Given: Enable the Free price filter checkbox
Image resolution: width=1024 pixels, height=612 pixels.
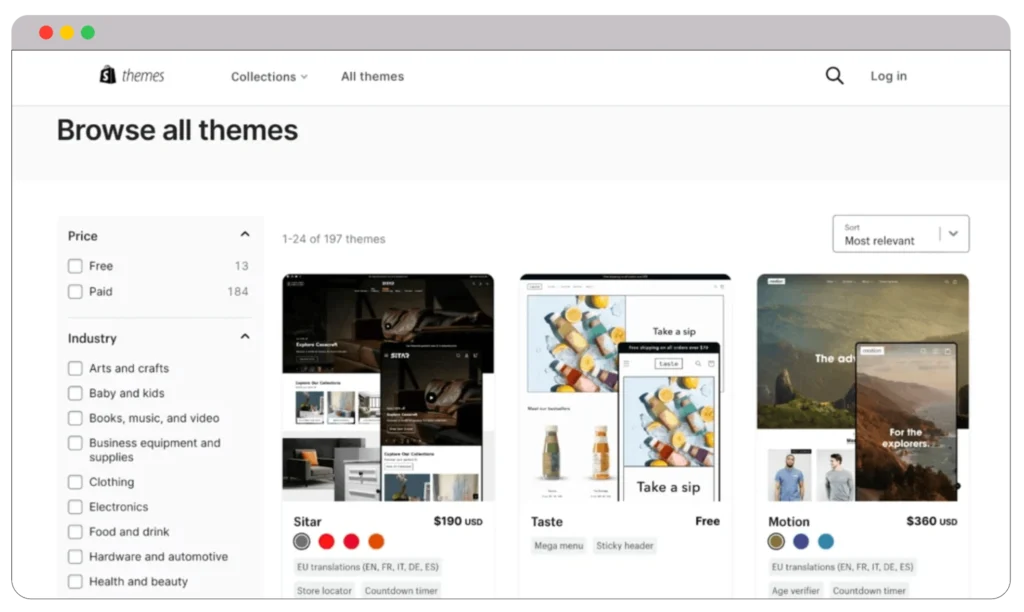Looking at the screenshot, I should click(x=75, y=265).
